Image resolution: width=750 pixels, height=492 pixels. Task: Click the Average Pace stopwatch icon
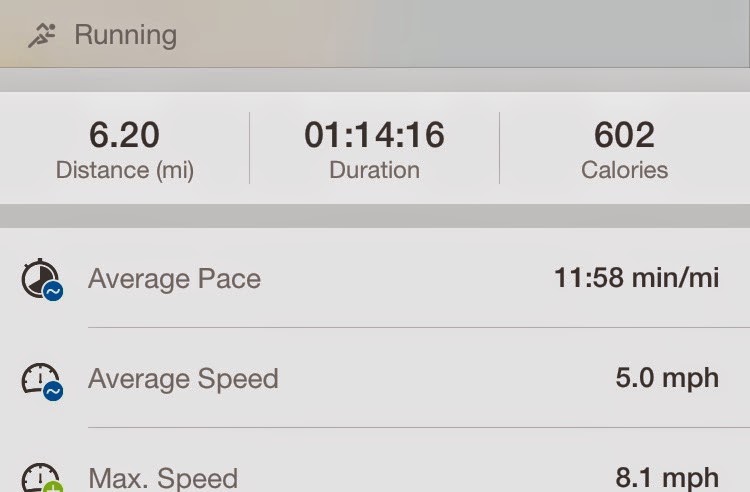(x=40, y=278)
